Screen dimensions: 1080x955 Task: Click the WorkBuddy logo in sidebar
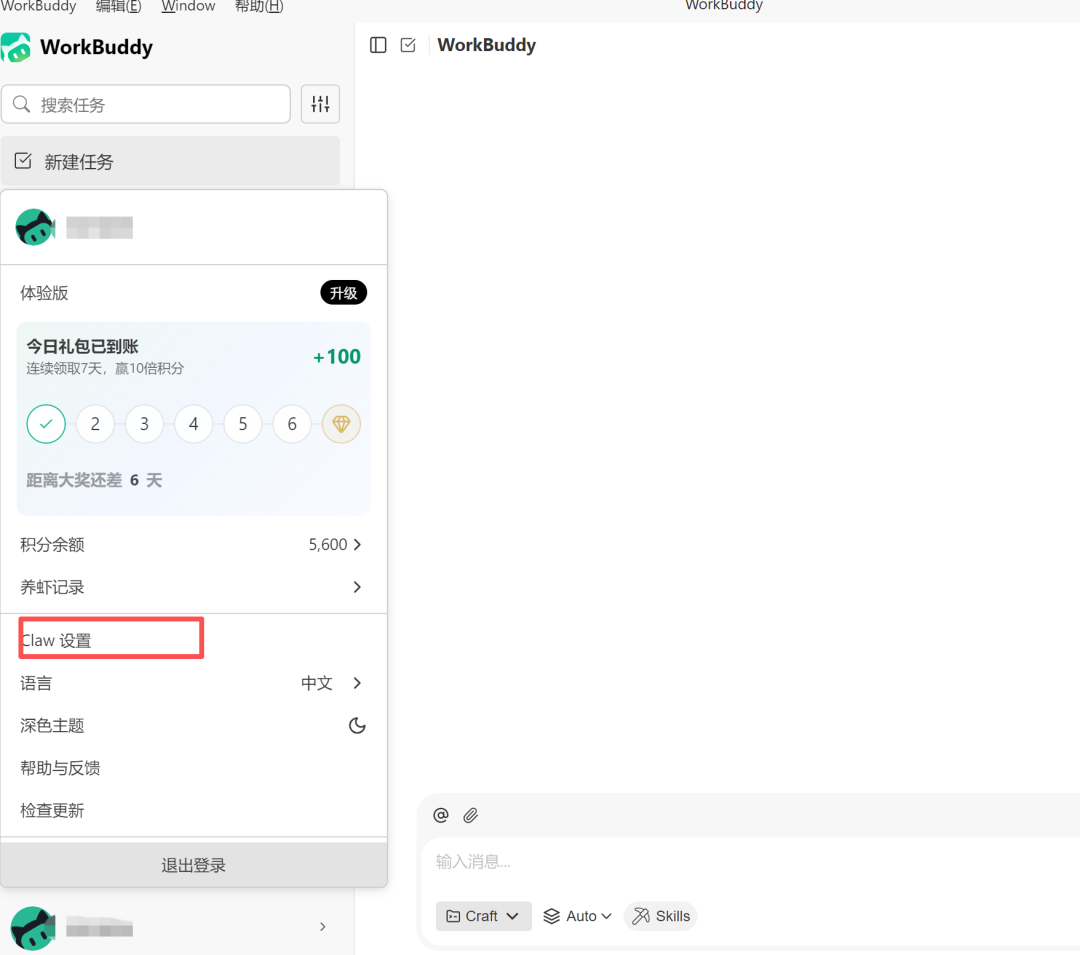coord(16,47)
